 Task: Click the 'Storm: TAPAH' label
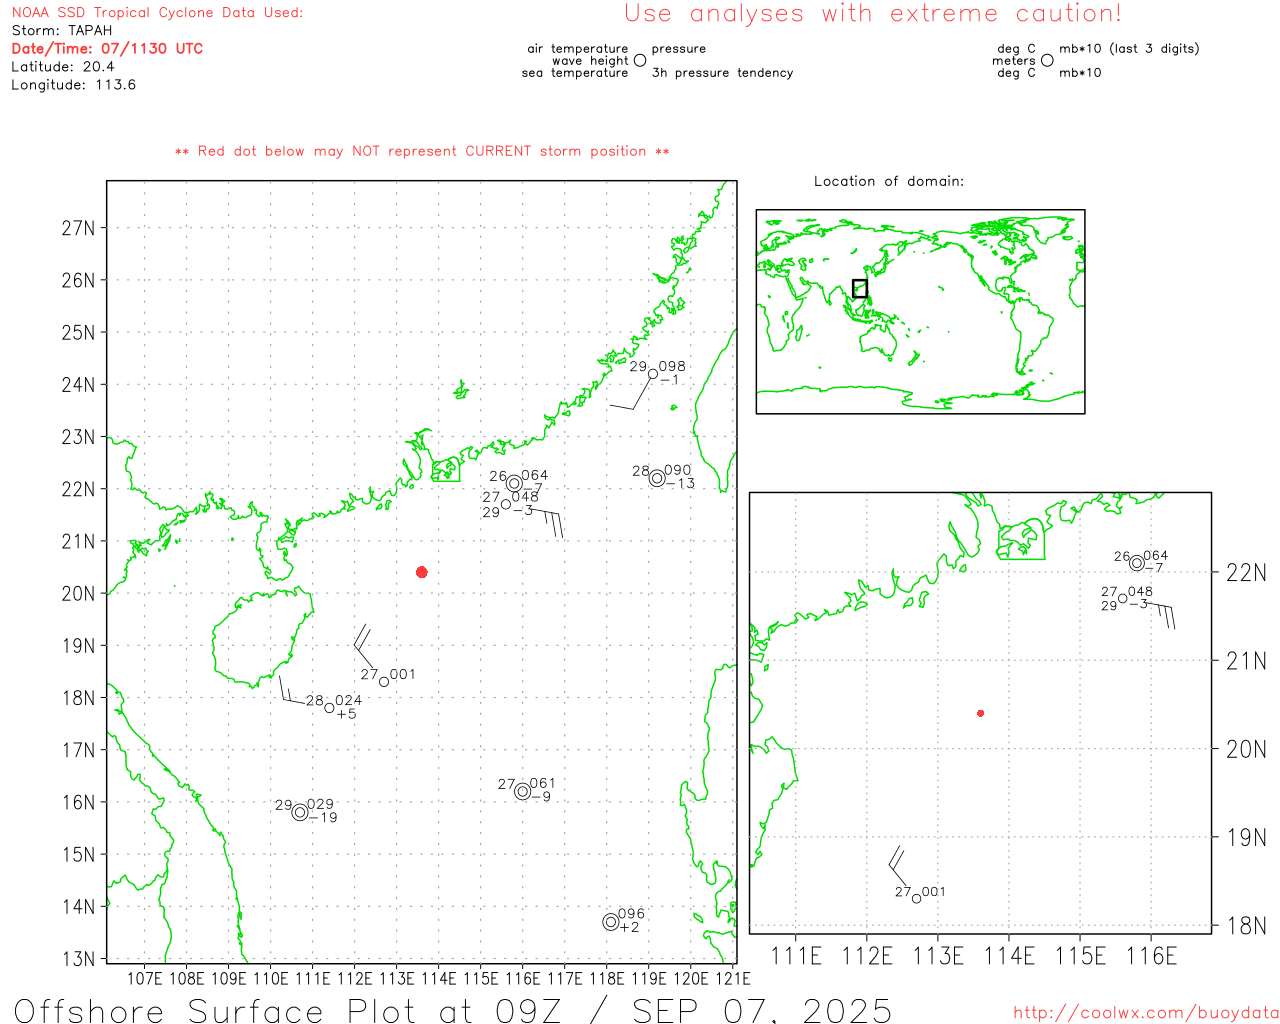click(62, 30)
